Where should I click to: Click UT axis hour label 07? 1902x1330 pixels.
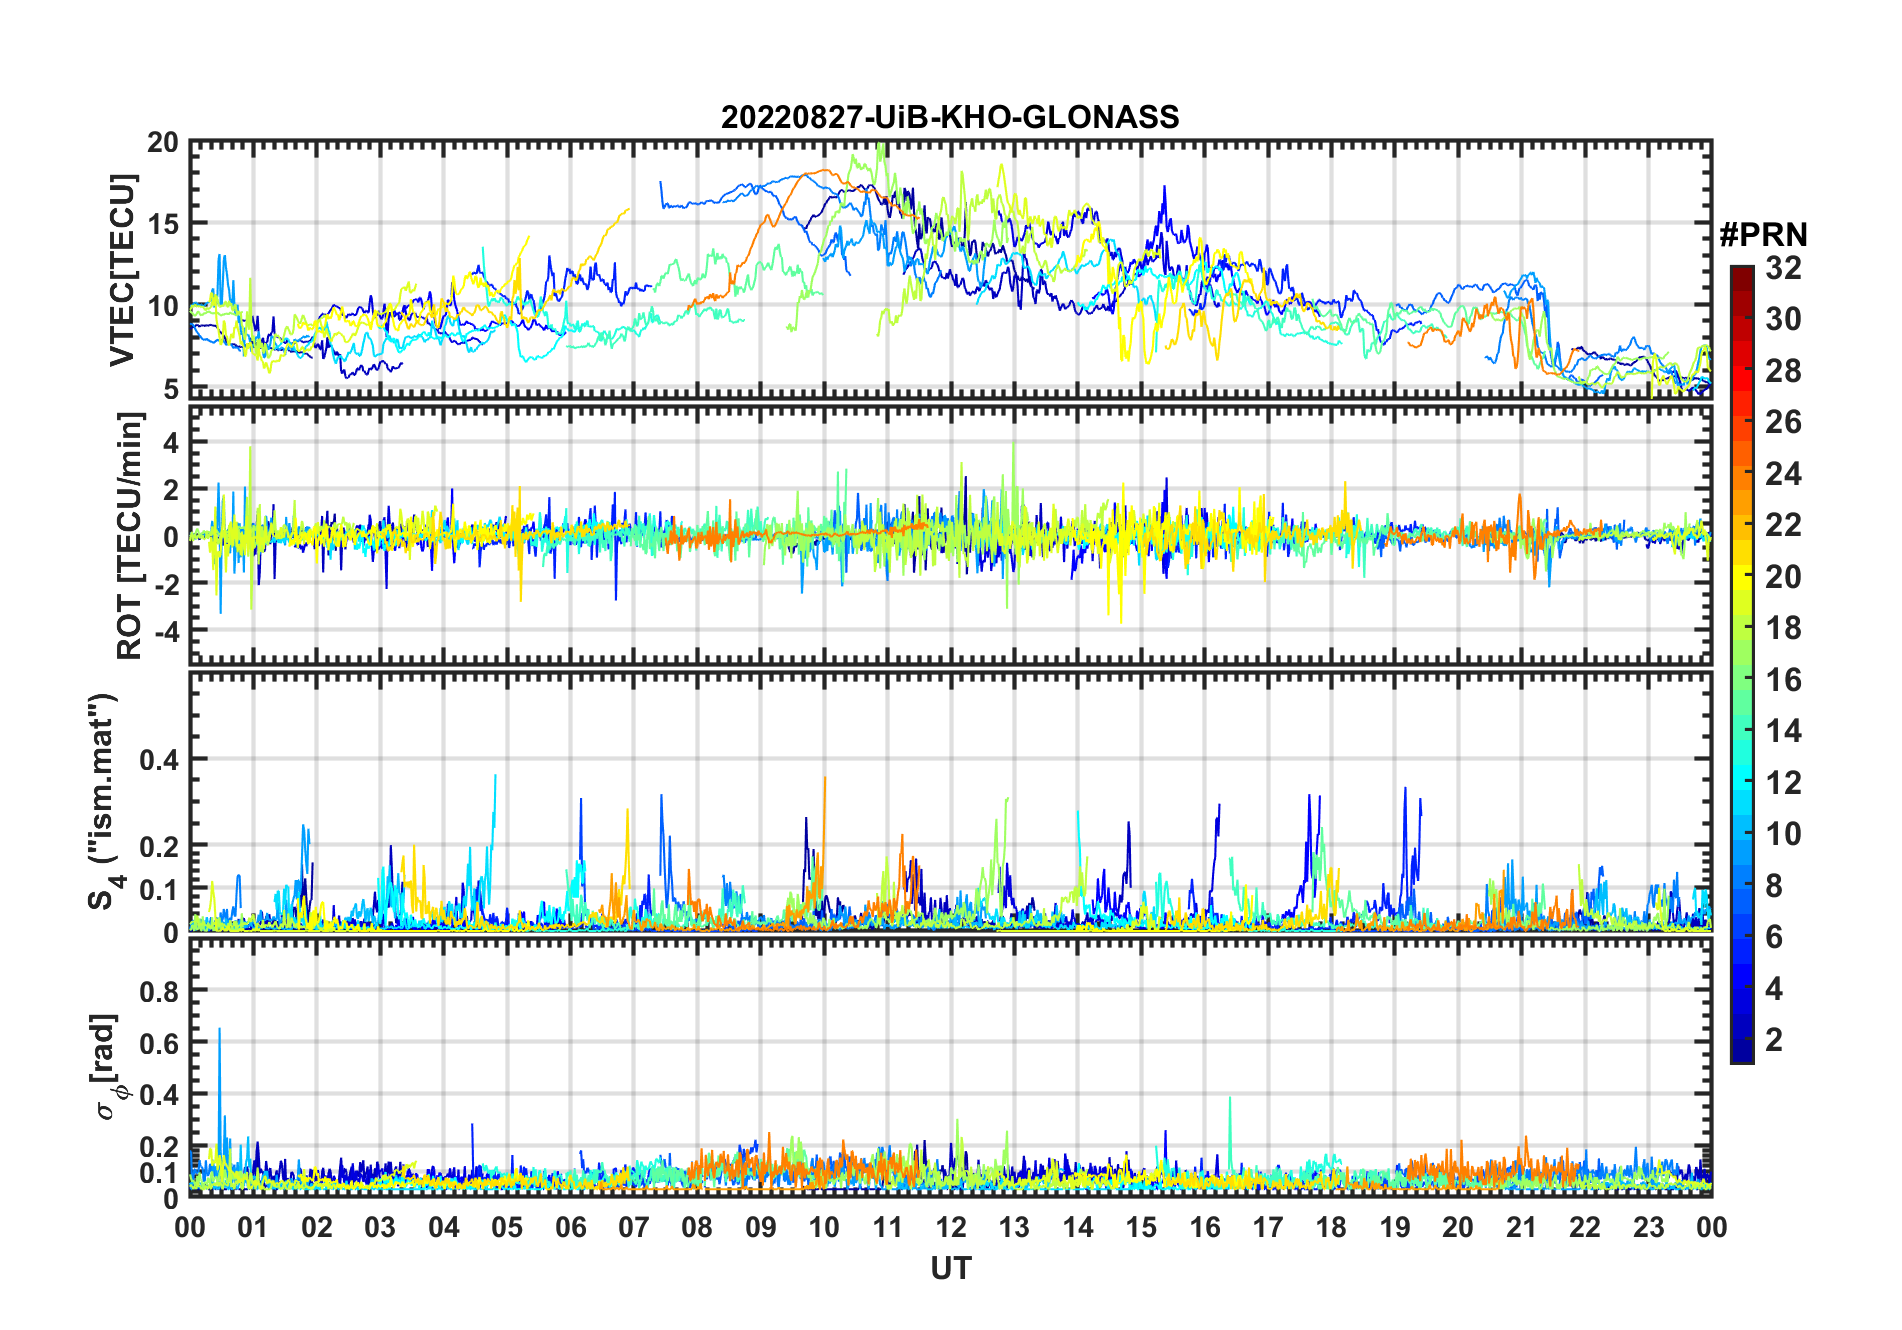(634, 1227)
